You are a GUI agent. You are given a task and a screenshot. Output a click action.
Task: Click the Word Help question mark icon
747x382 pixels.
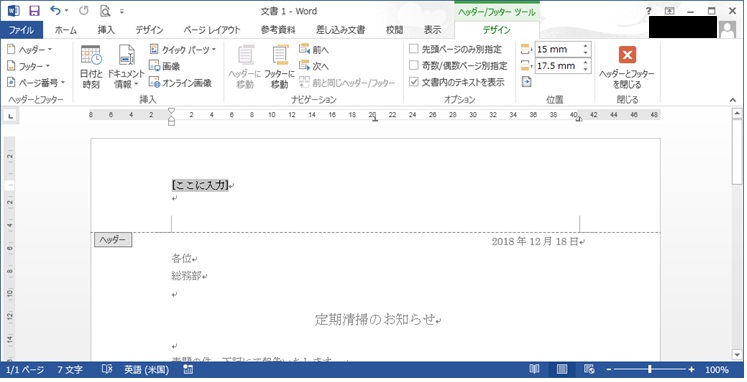pyautogui.click(x=648, y=11)
